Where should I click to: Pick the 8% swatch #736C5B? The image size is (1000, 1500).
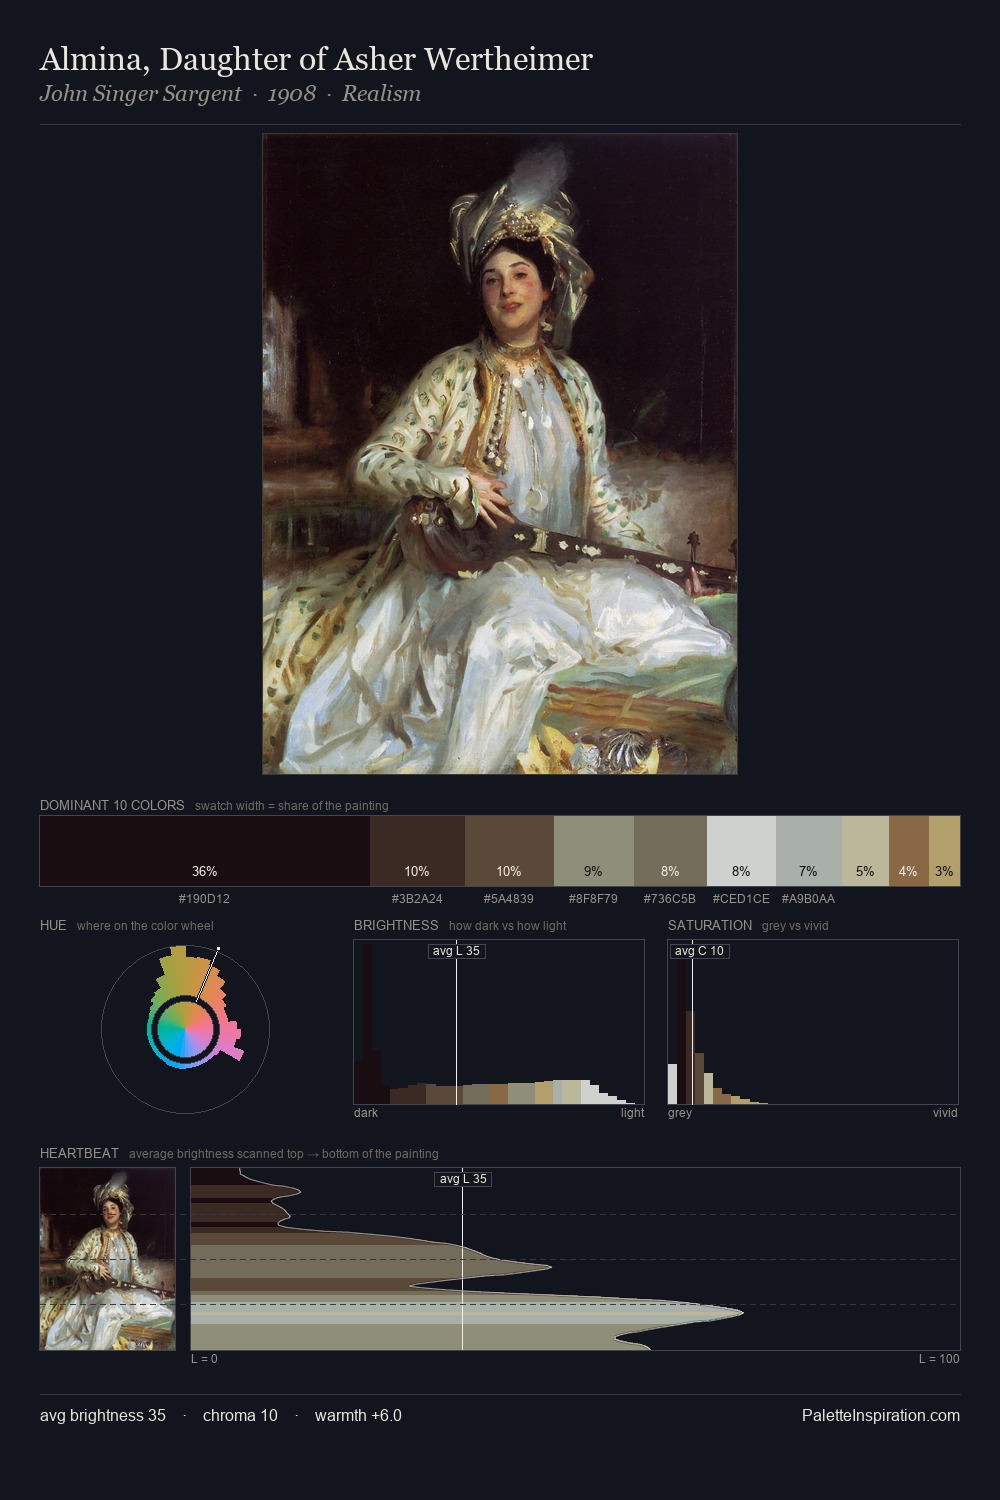(670, 851)
